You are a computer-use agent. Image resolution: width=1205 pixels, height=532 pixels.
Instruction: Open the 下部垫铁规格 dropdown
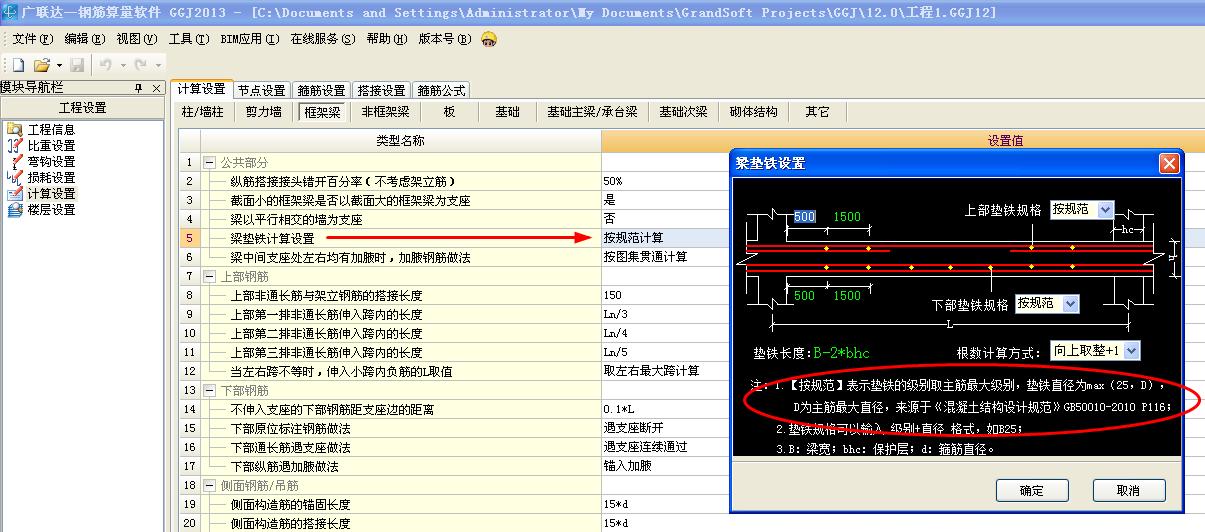[x=1071, y=303]
